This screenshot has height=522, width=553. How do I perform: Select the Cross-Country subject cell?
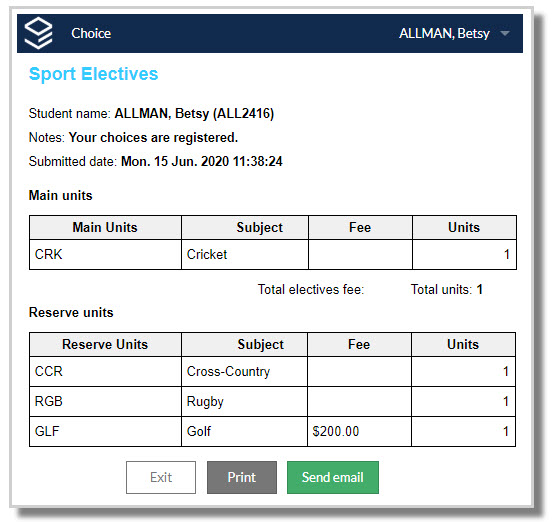point(244,371)
